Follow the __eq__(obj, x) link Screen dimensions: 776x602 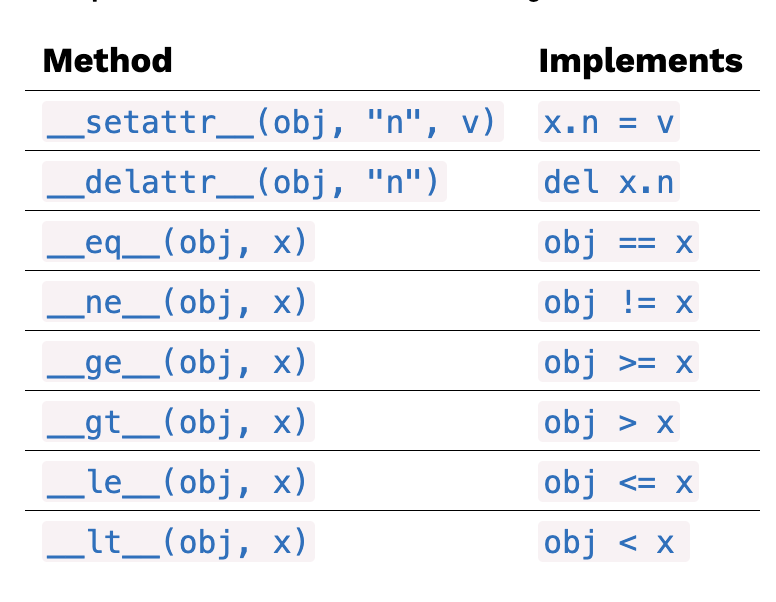178,242
